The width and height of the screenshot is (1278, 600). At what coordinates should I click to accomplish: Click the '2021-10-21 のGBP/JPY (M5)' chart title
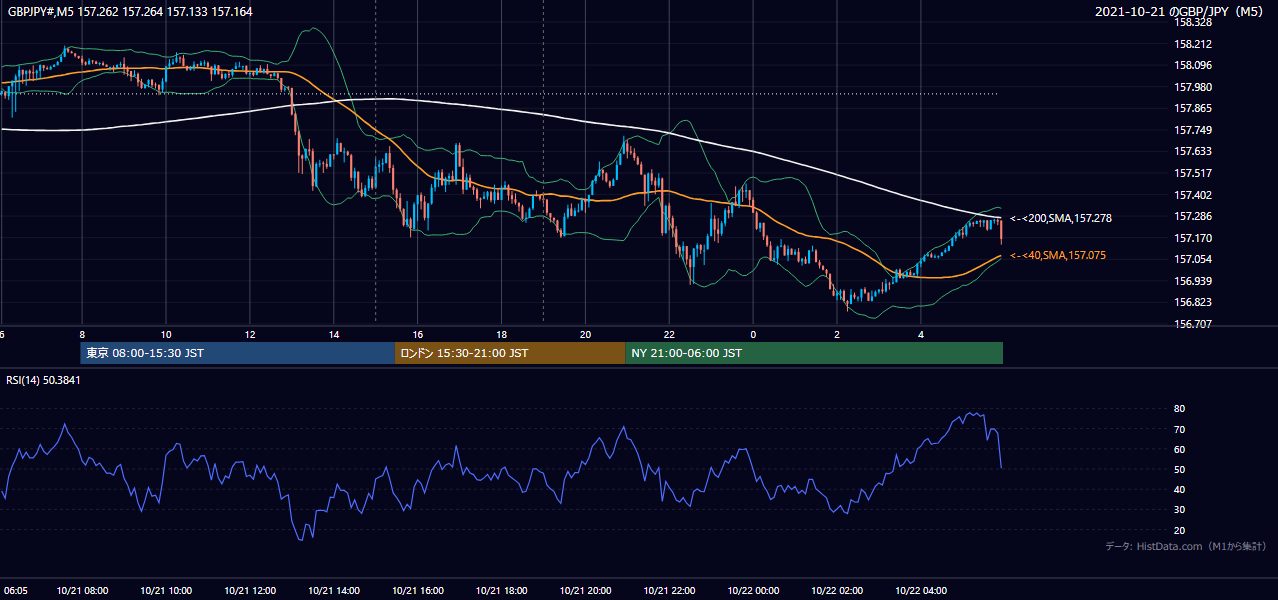[x=1181, y=11]
